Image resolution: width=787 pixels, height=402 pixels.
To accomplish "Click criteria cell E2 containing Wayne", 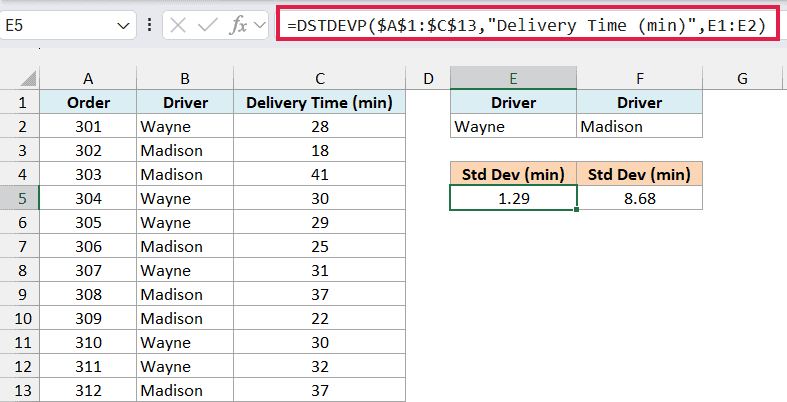I will tap(513, 126).
